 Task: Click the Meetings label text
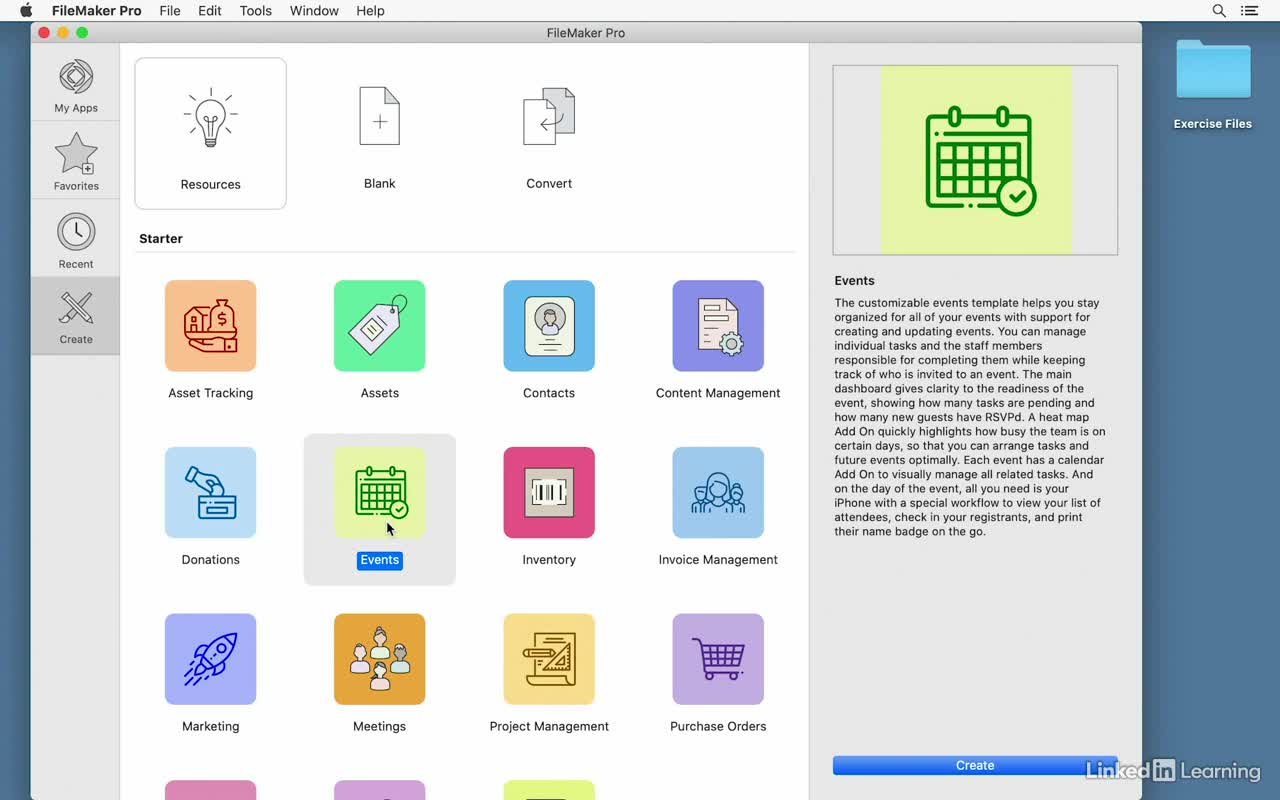point(380,726)
